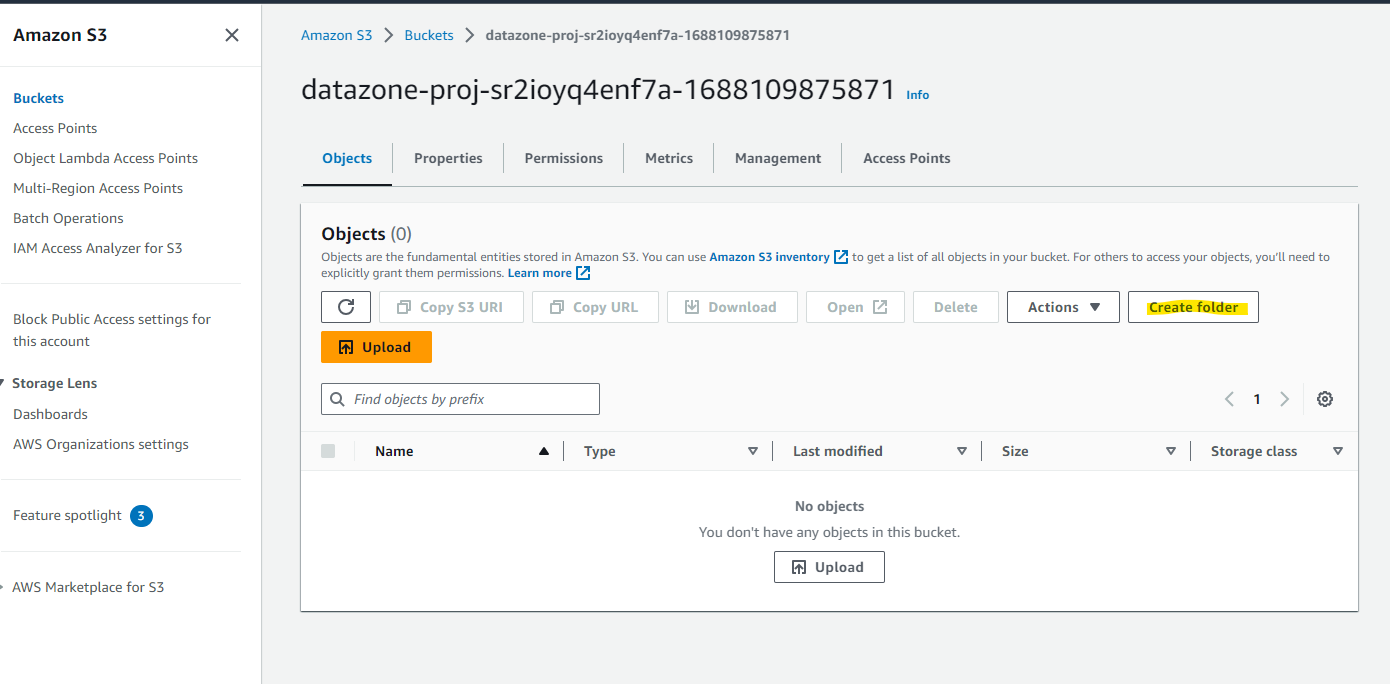The height and width of the screenshot is (684, 1390).
Task: Open the Actions dropdown menu
Action: click(x=1063, y=307)
